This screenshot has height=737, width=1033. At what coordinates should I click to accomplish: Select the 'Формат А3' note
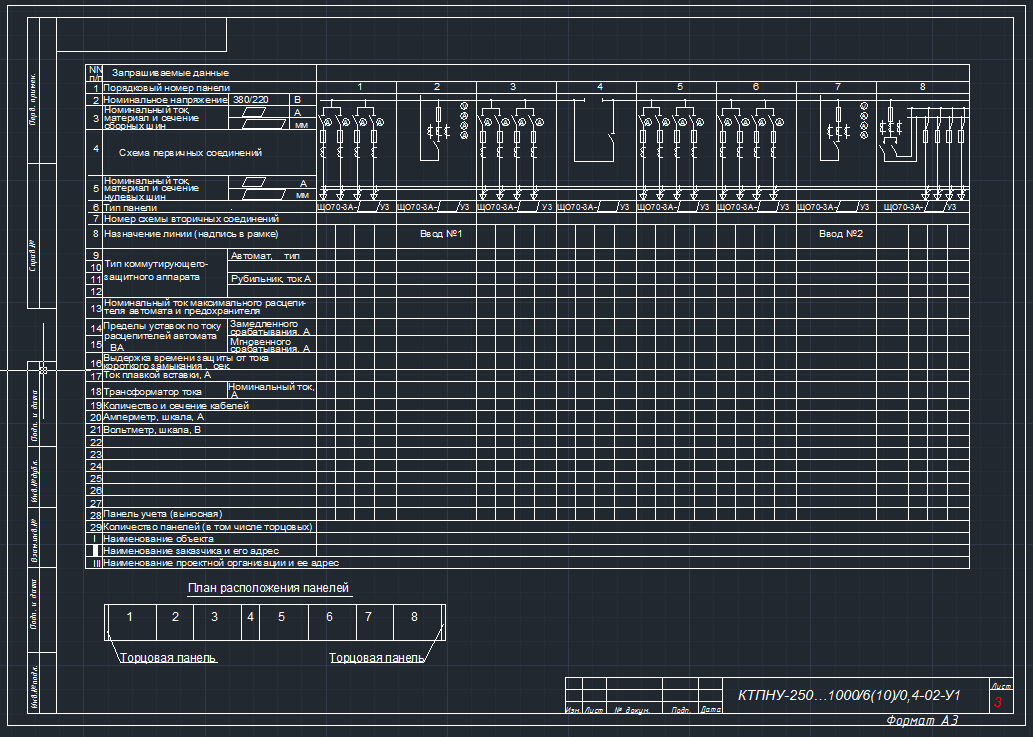pos(922,721)
